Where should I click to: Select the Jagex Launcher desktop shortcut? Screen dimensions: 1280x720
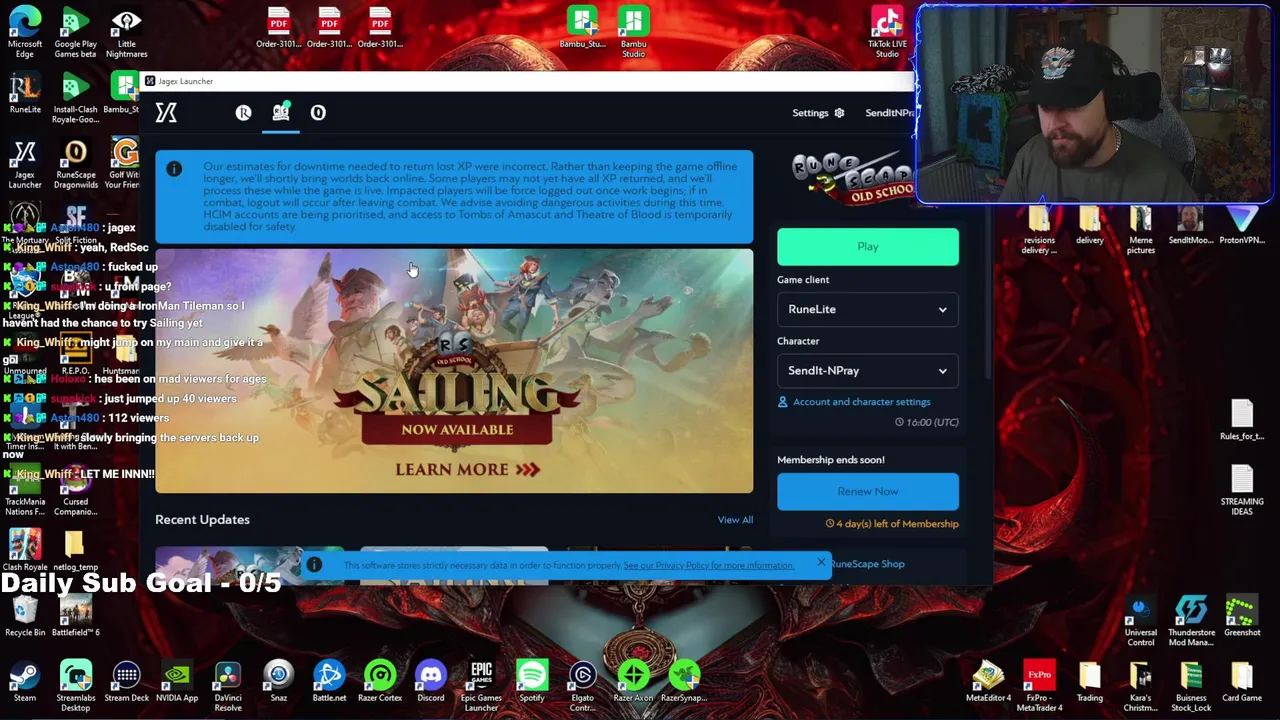[25, 163]
